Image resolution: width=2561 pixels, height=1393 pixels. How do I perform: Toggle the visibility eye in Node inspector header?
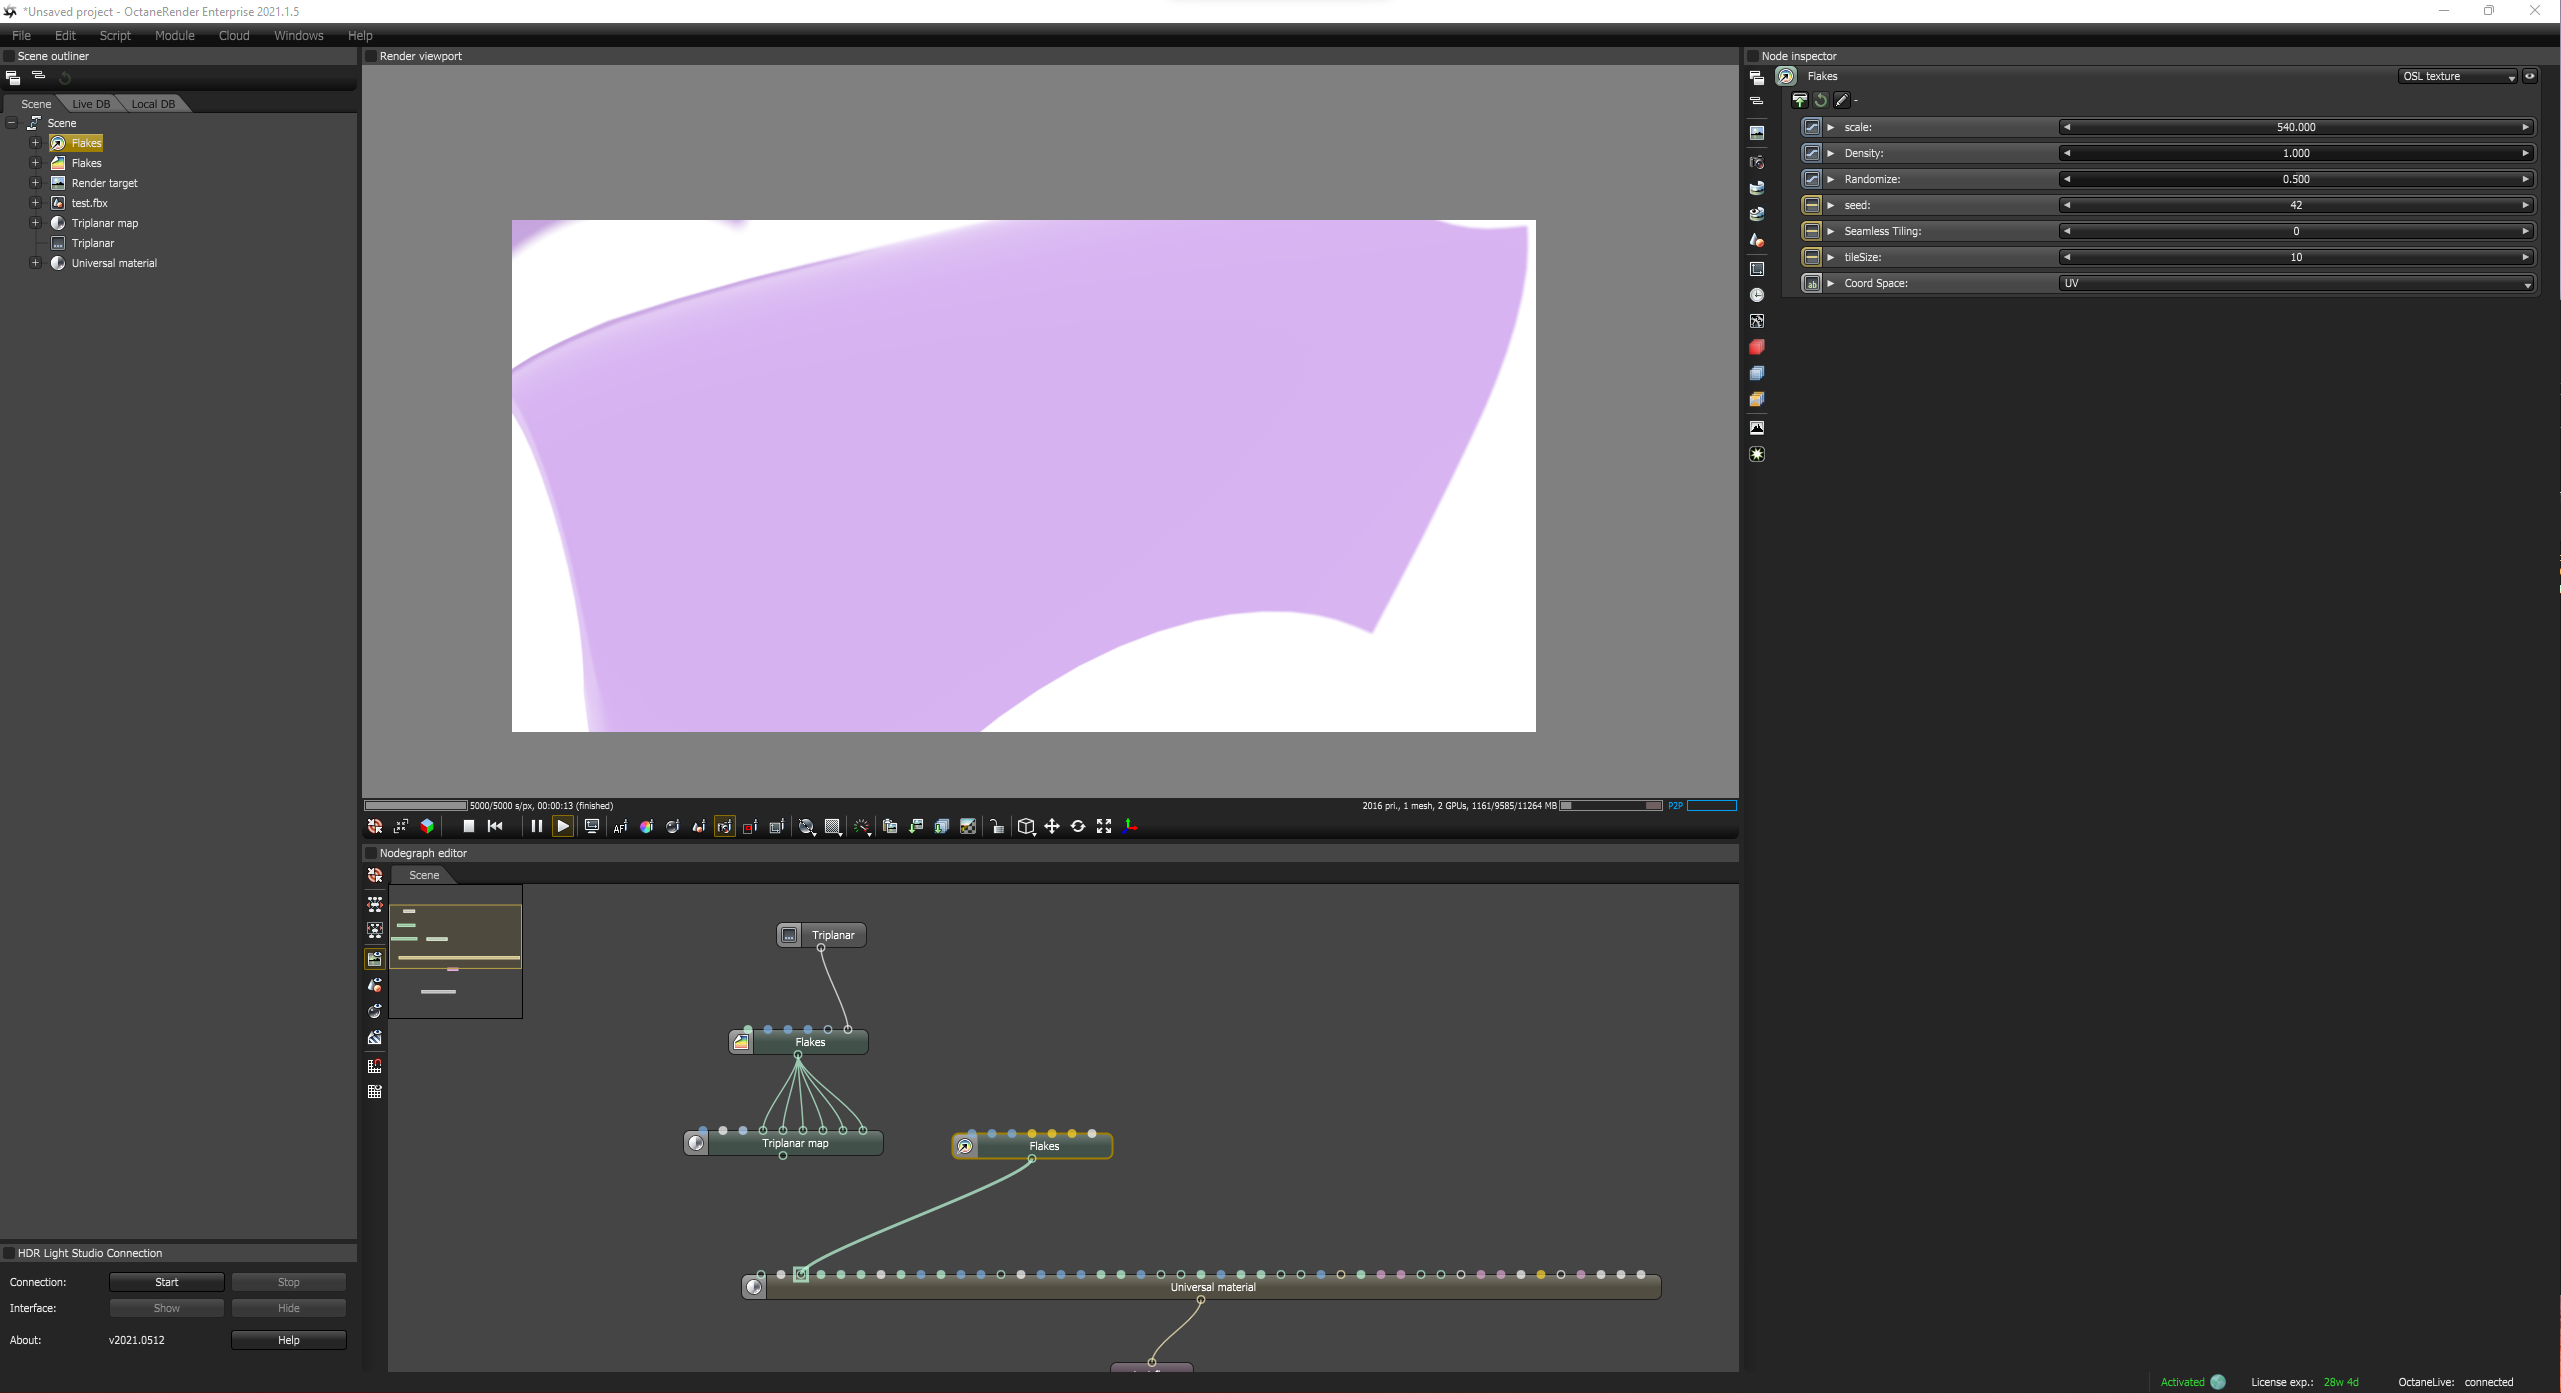[x=2530, y=76]
